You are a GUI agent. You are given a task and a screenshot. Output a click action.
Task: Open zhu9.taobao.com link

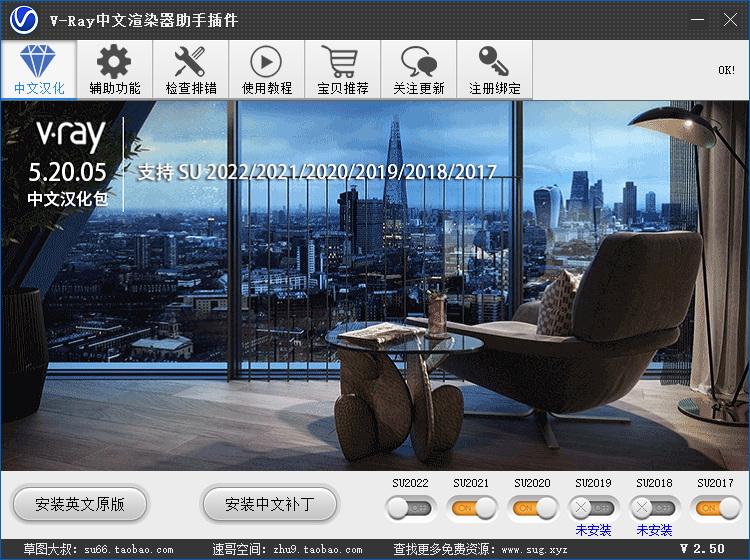pyautogui.click(x=318, y=549)
